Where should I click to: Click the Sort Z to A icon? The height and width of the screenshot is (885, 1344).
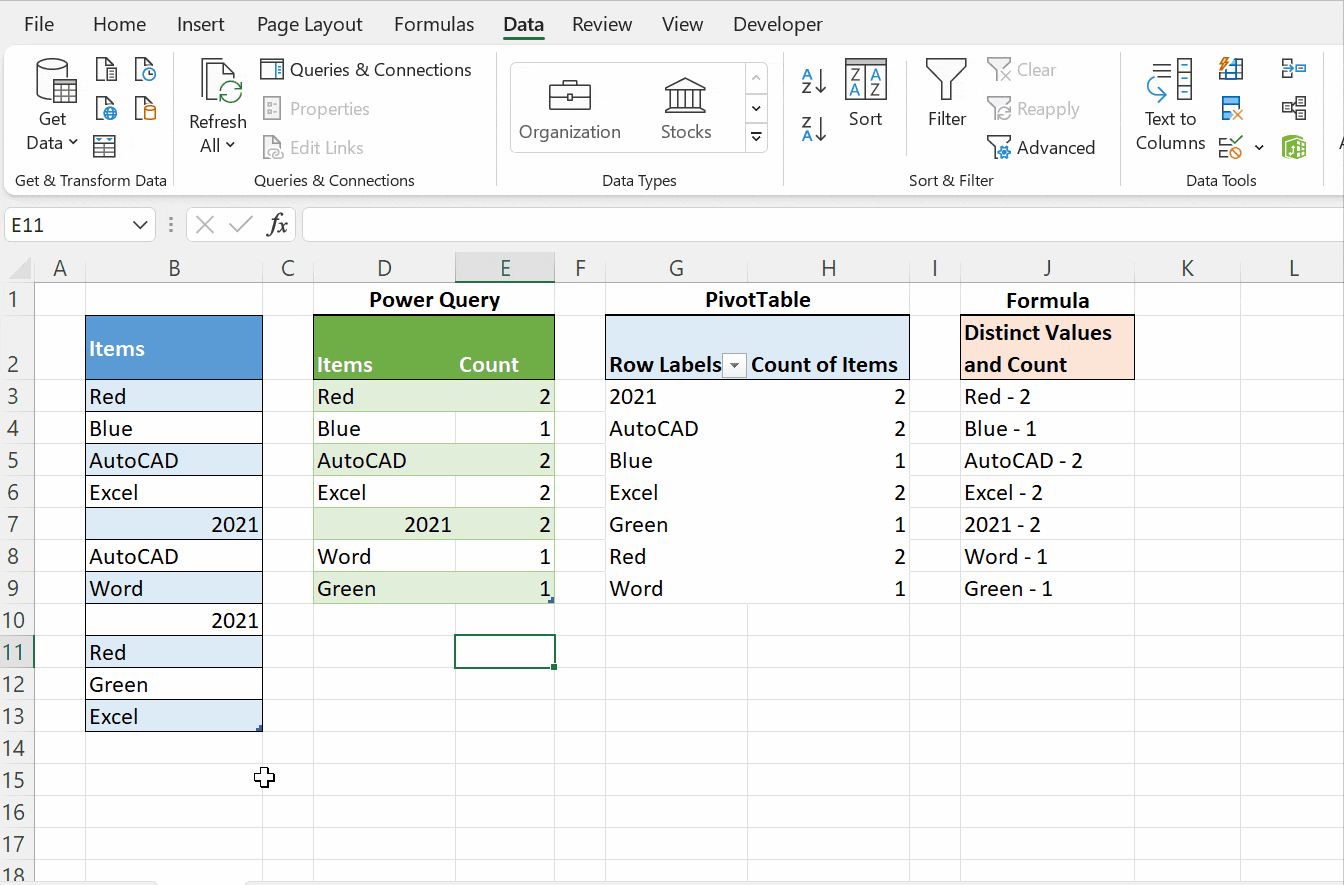(x=812, y=128)
